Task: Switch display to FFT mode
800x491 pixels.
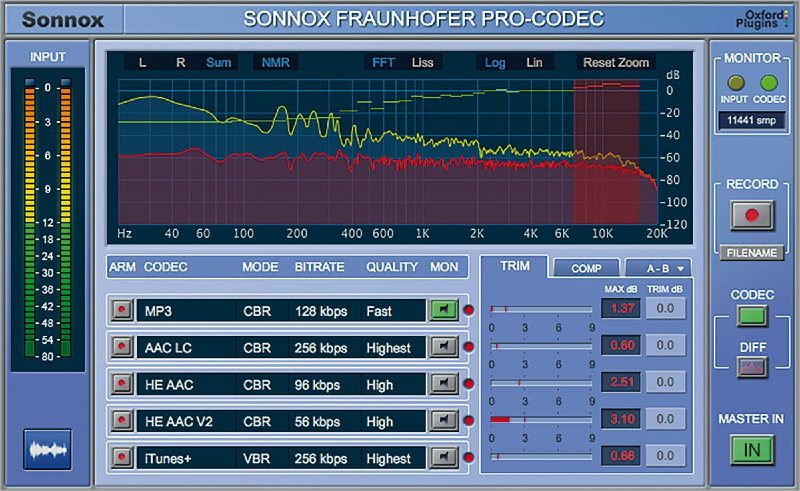Action: 383,62
